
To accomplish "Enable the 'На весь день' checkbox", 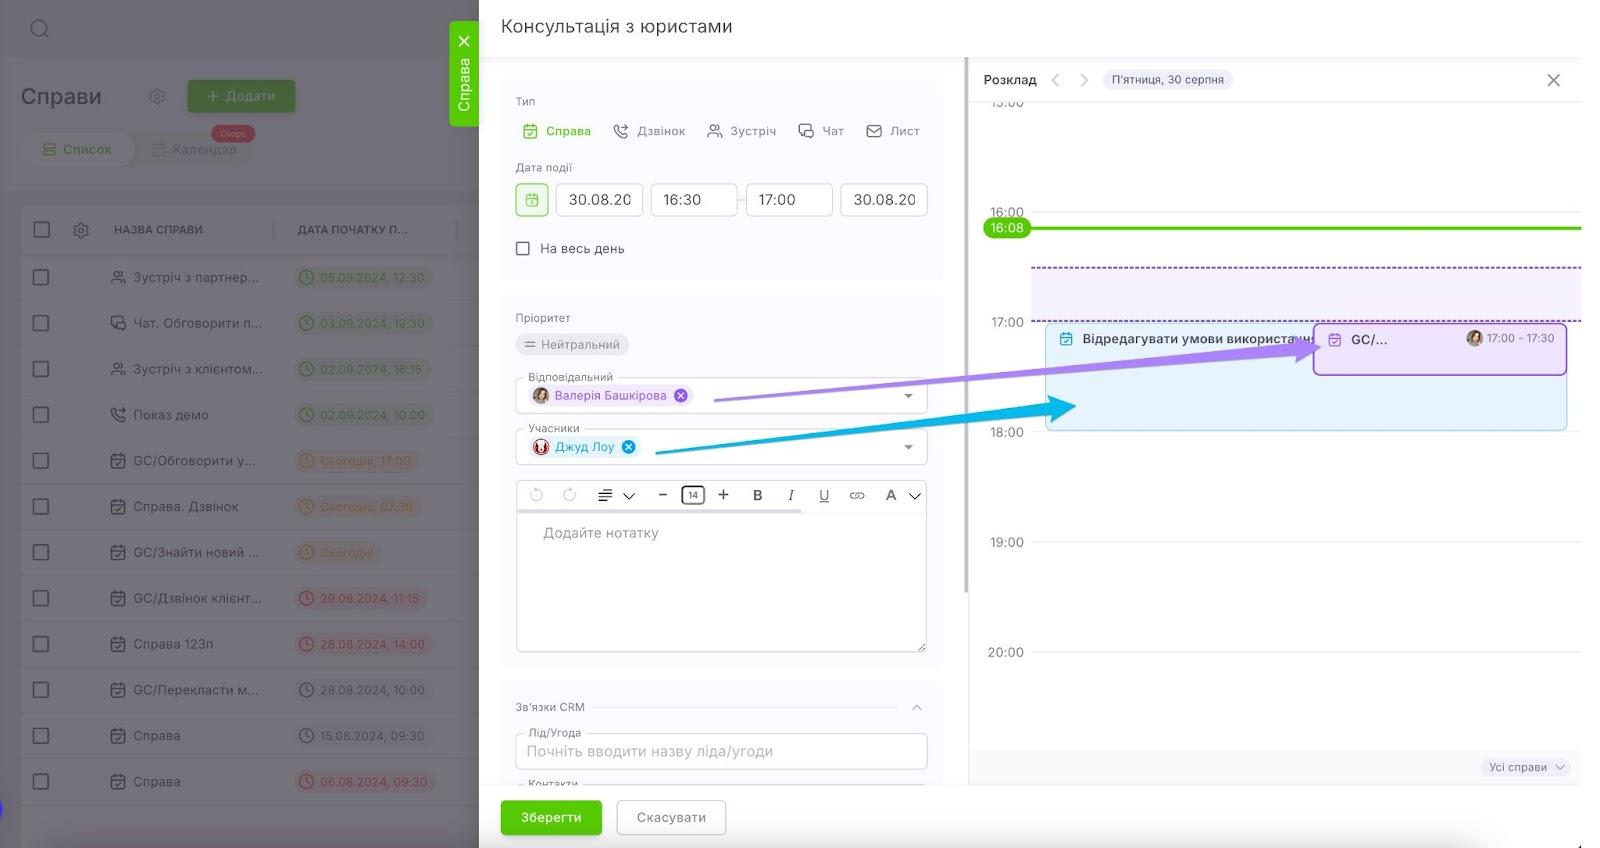I will point(522,249).
